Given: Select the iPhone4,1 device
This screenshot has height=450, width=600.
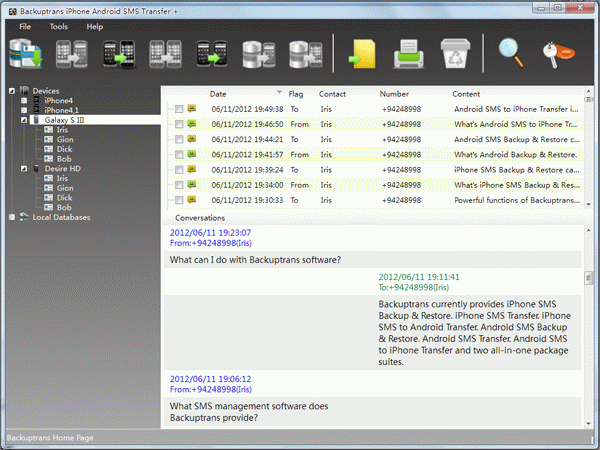Looking at the screenshot, I should 61,110.
